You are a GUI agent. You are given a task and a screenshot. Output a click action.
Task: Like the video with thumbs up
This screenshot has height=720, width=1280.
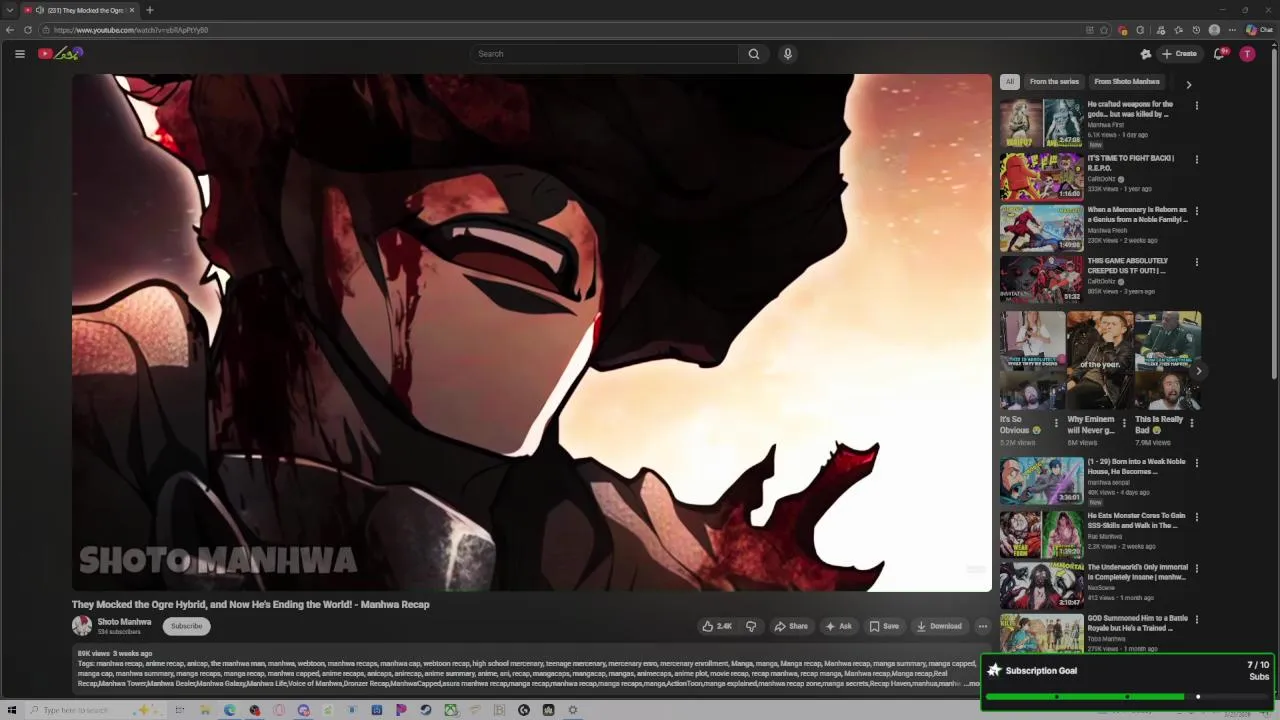pyautogui.click(x=717, y=626)
